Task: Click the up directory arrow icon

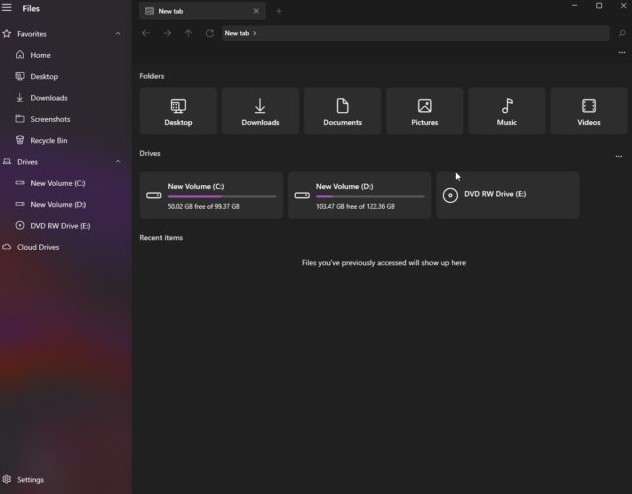Action: tap(188, 33)
